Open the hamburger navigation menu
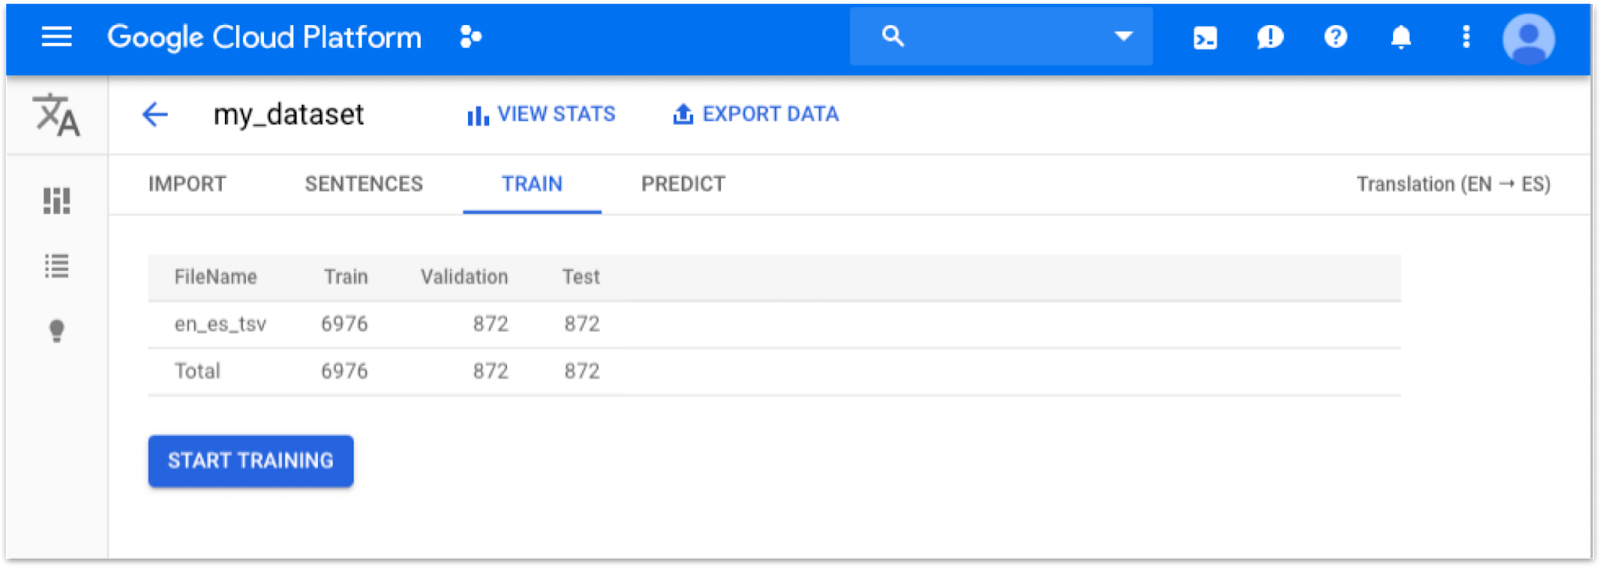Viewport: 1600px width, 567px height. pos(56,37)
